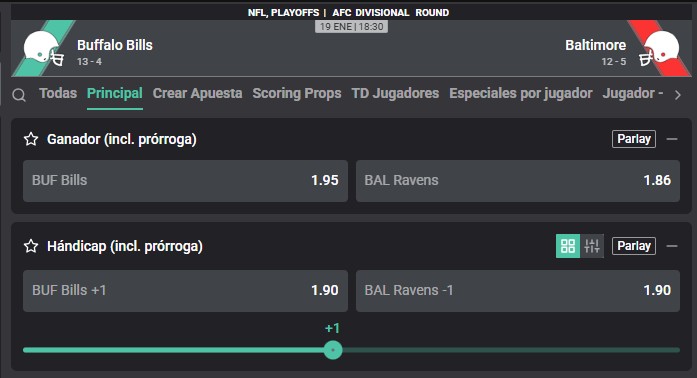697x378 pixels.
Task: Select BUF Bills +1 handicap odds
Action: 185,290
